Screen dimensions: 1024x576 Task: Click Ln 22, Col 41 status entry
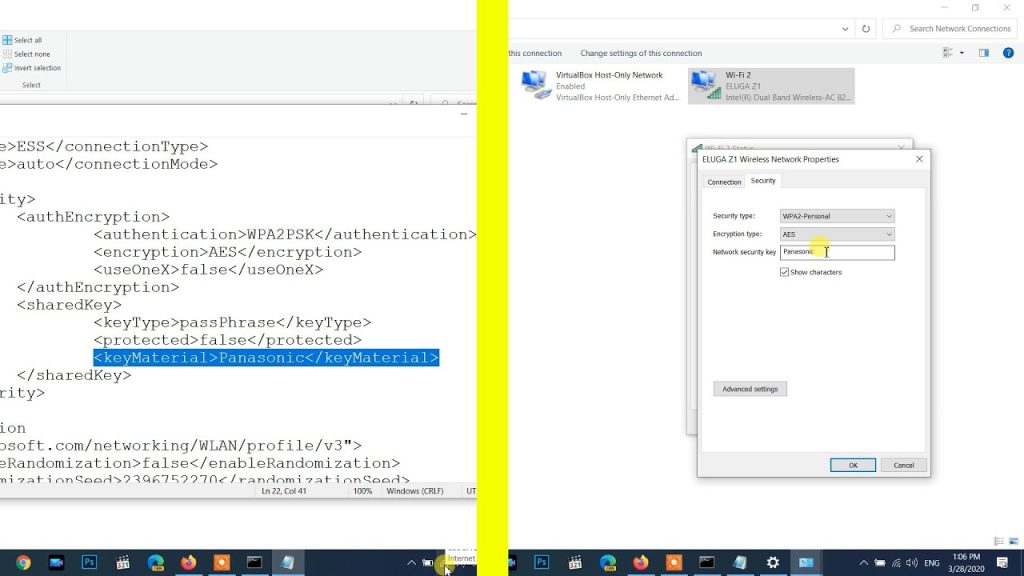[x=283, y=491]
